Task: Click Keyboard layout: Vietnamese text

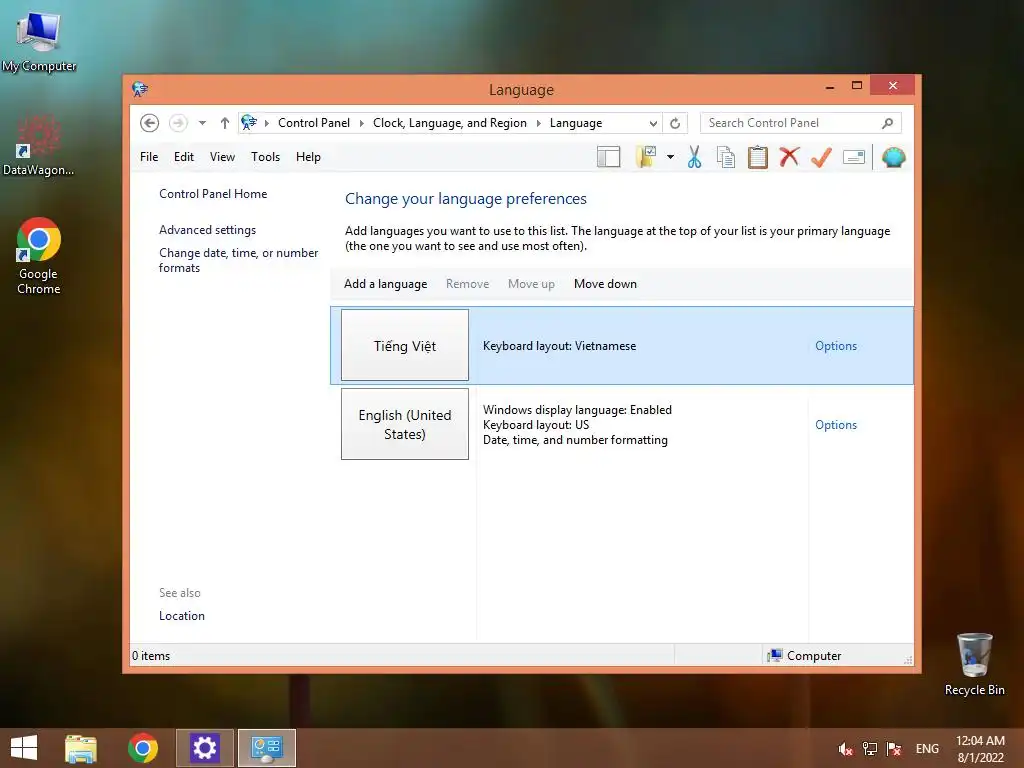Action: coord(560,346)
